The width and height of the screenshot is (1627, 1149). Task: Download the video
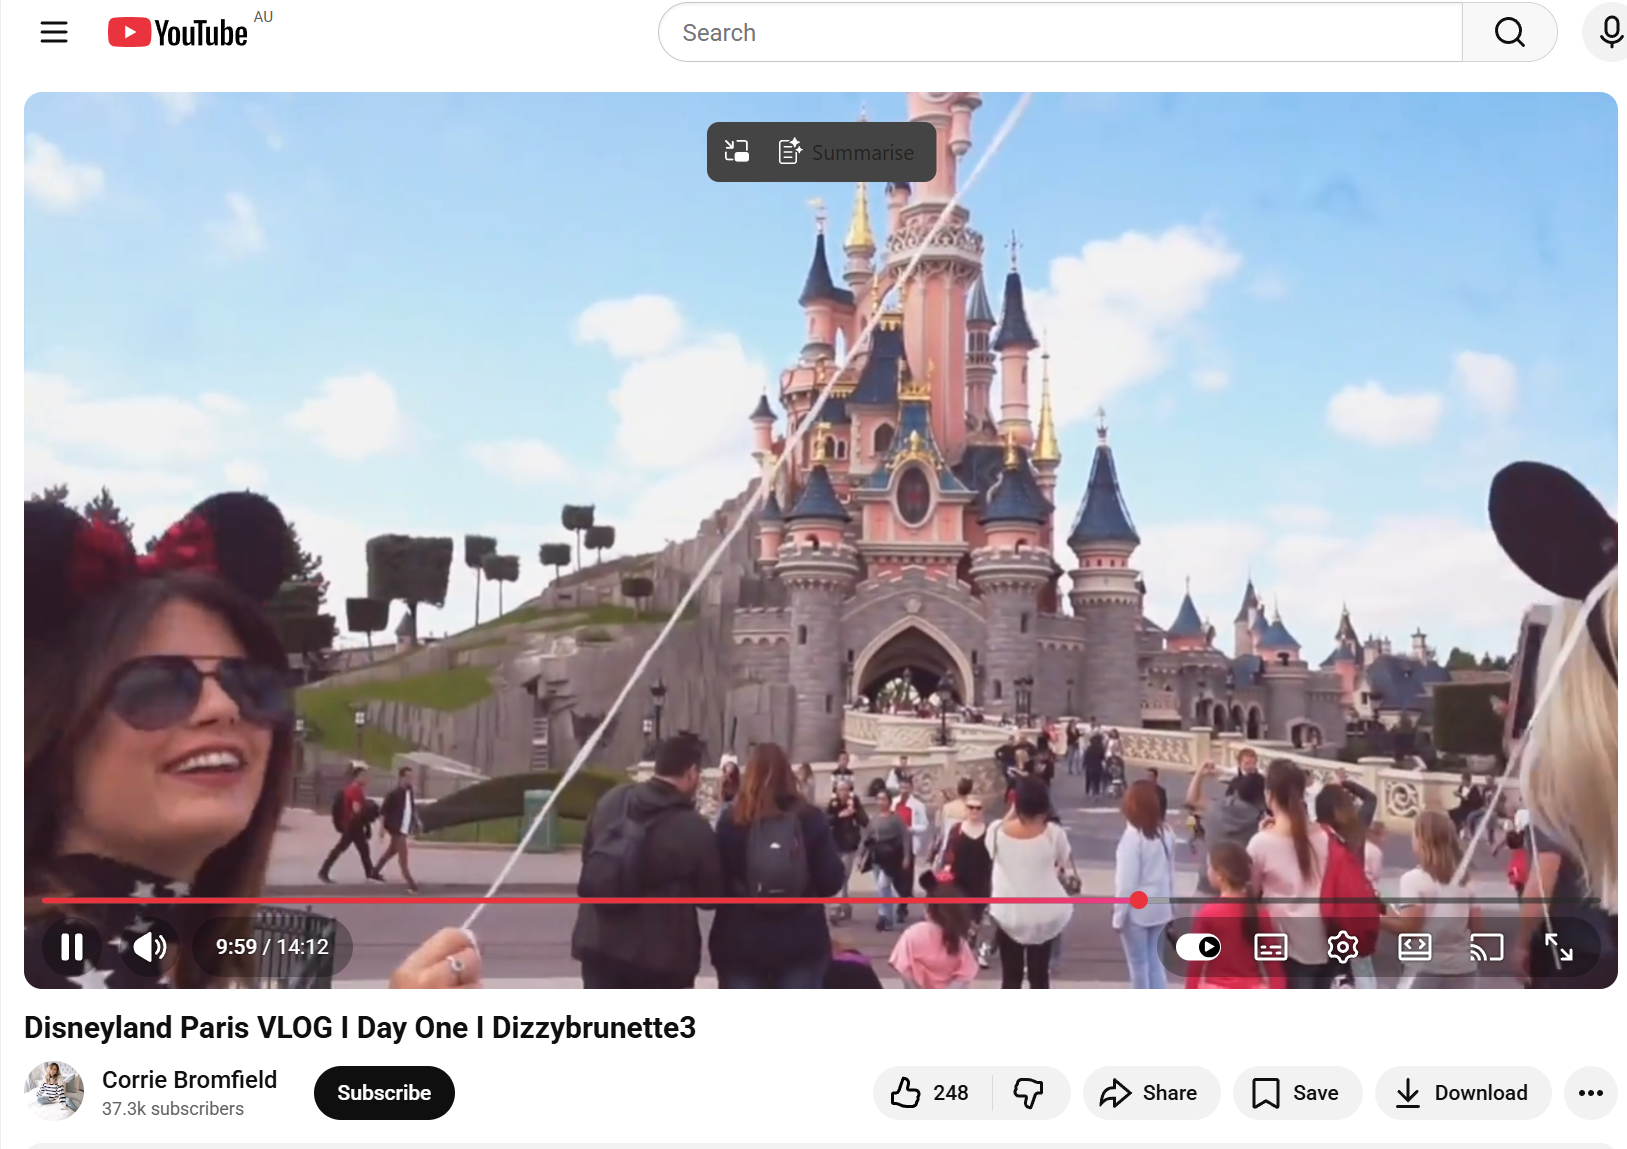pyautogui.click(x=1463, y=1093)
